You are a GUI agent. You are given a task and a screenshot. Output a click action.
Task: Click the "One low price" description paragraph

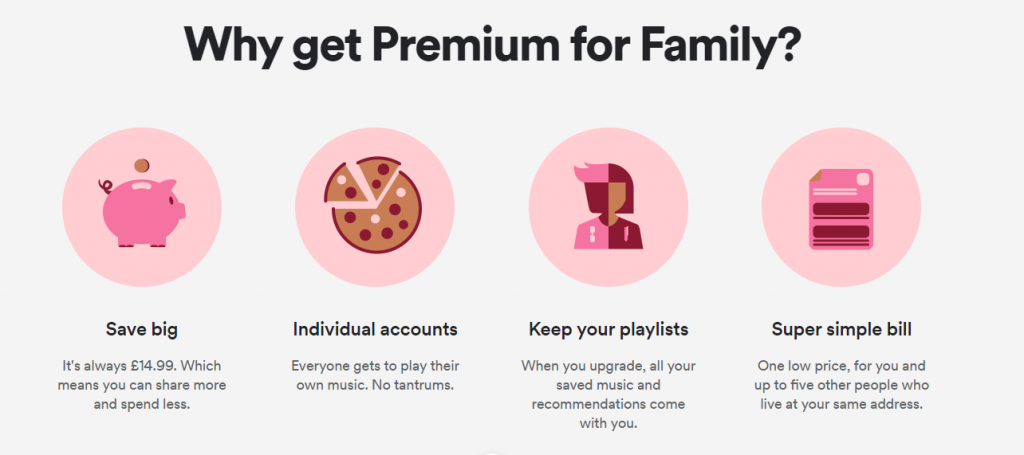tap(841, 384)
